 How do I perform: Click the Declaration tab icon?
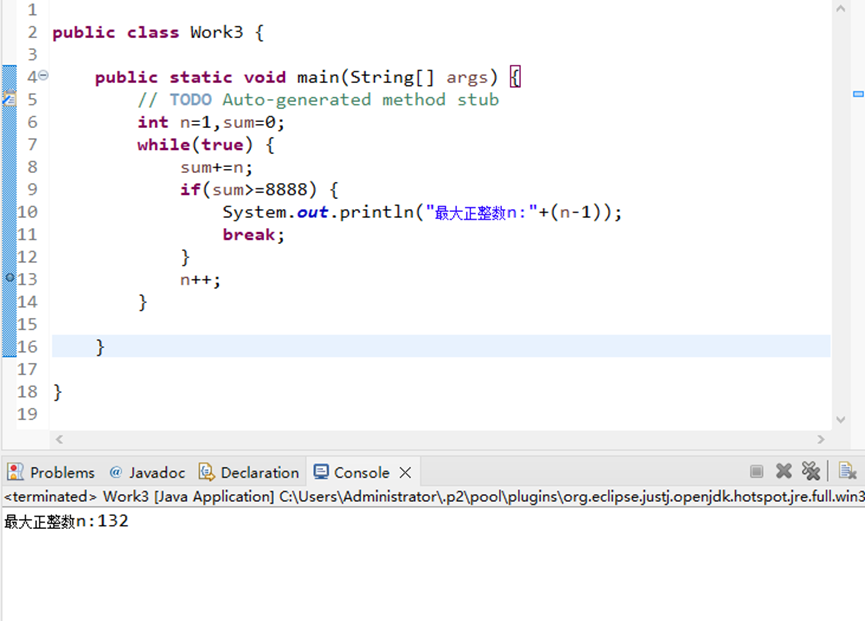point(206,471)
